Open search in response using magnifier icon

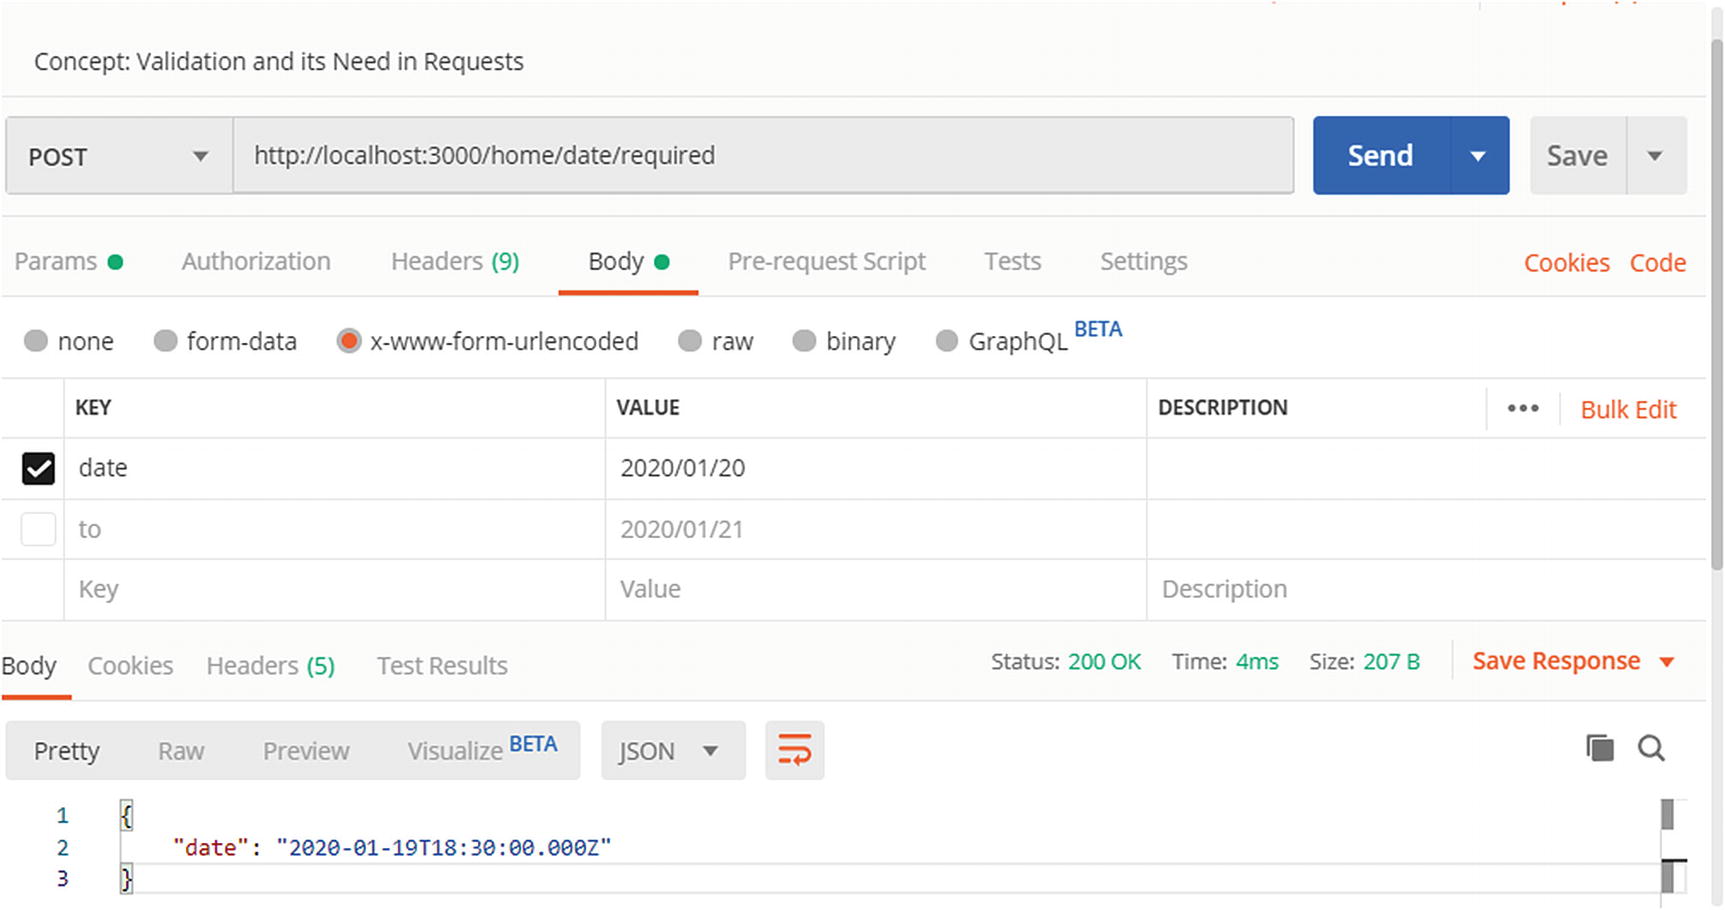pos(1651,748)
